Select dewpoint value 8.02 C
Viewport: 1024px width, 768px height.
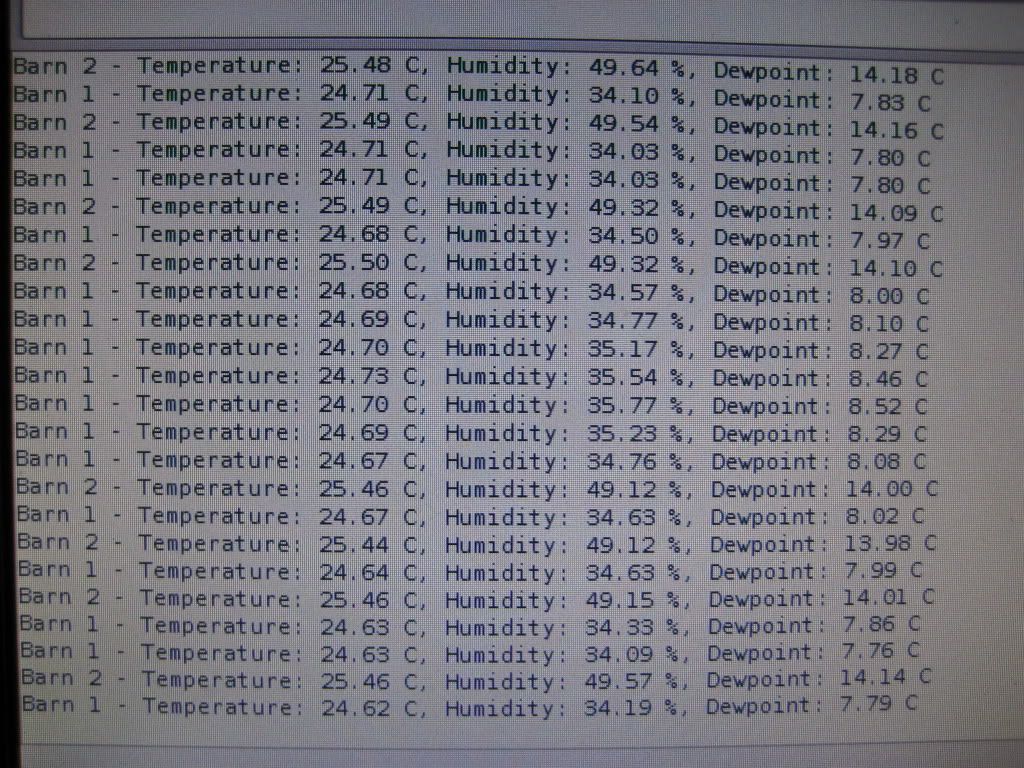pyautogui.click(x=885, y=517)
